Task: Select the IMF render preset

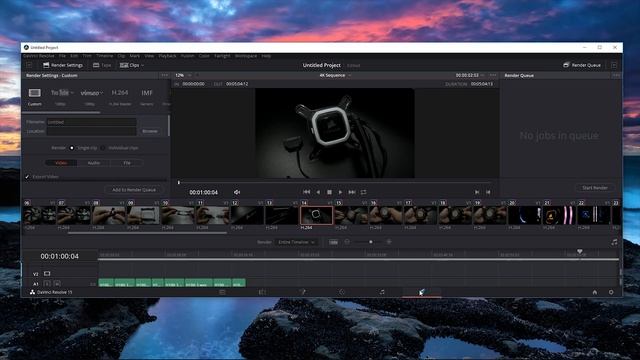Action: click(x=147, y=93)
